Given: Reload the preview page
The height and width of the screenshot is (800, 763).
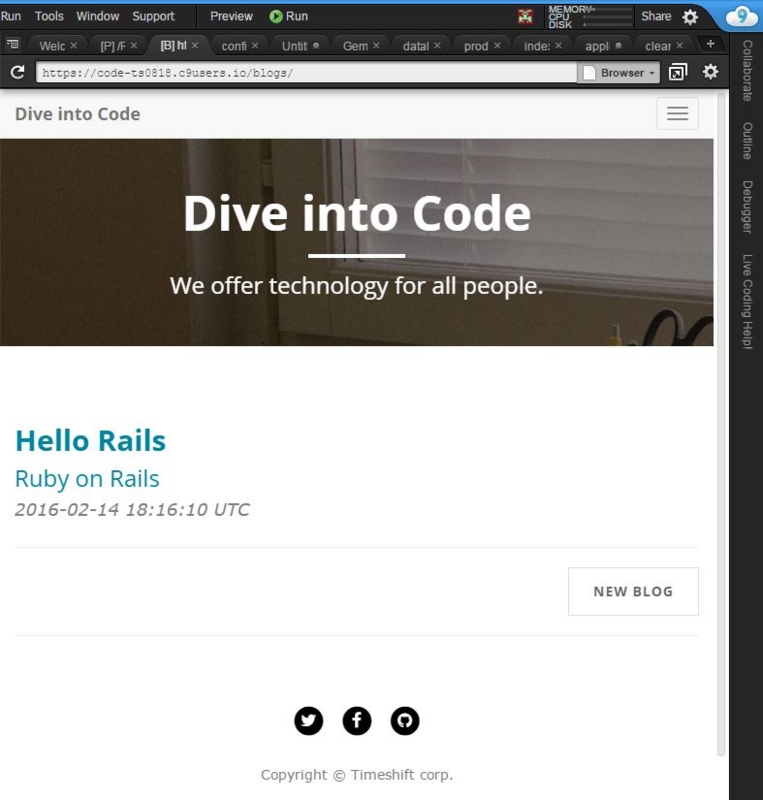Looking at the screenshot, I should 17,72.
